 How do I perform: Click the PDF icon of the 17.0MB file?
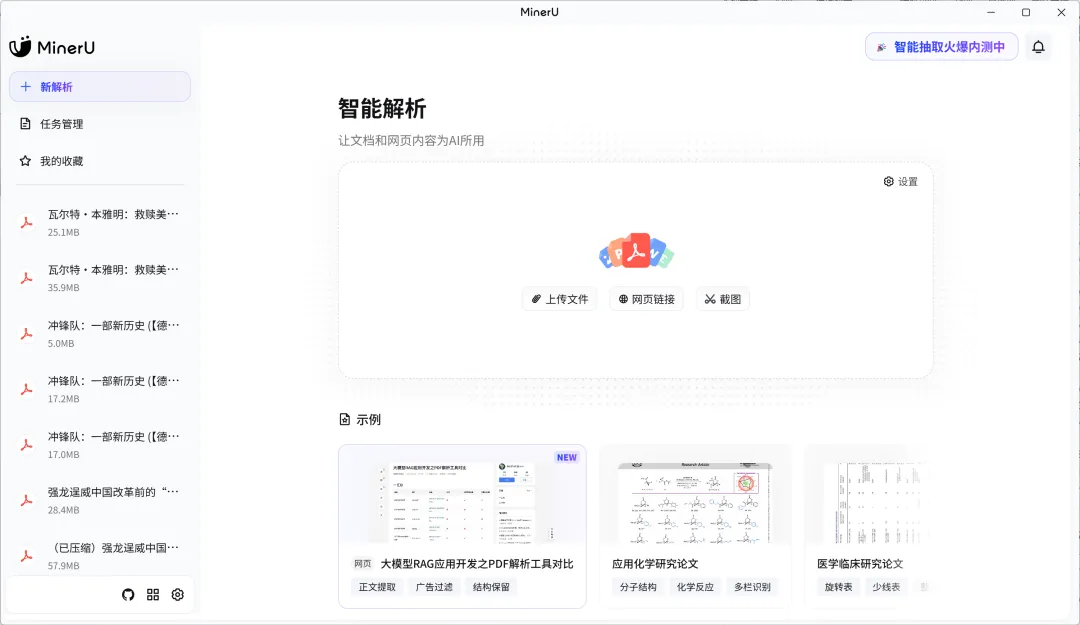pyautogui.click(x=26, y=445)
